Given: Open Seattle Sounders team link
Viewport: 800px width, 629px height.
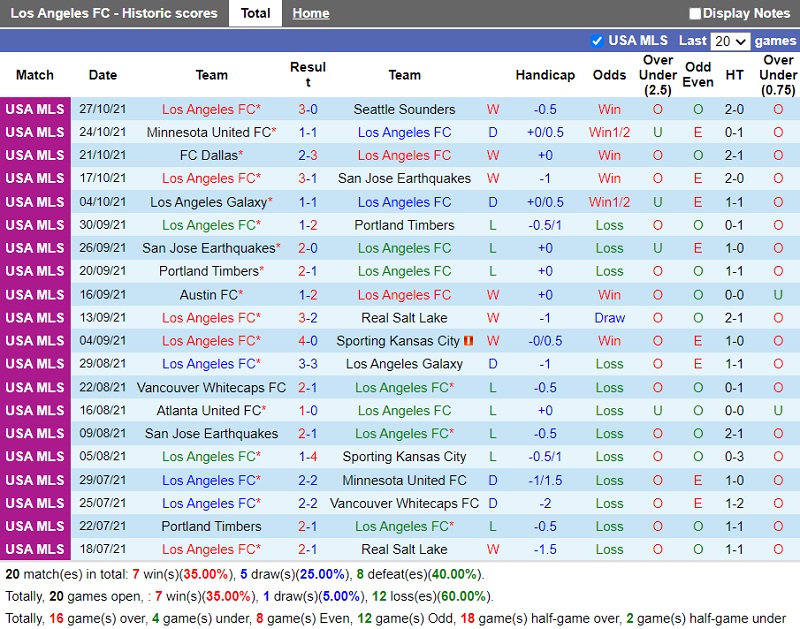Looking at the screenshot, I should pos(404,110).
